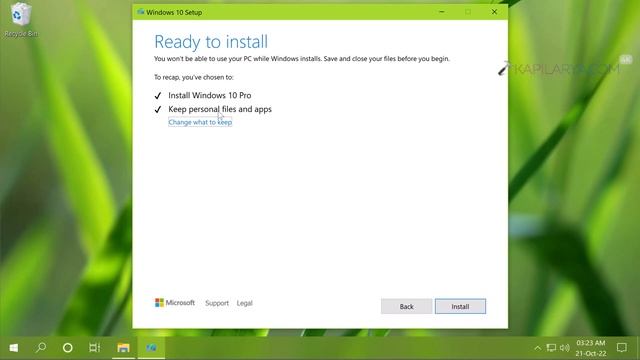Launch Cortana circle icon
This screenshot has width=640, height=360.
68,348
